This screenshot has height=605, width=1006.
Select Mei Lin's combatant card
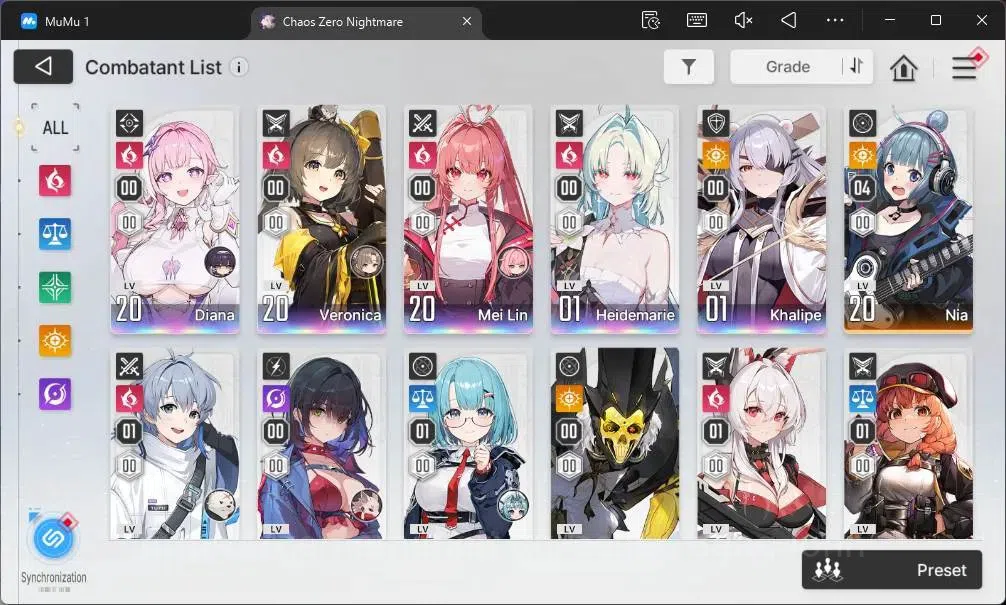click(x=468, y=220)
